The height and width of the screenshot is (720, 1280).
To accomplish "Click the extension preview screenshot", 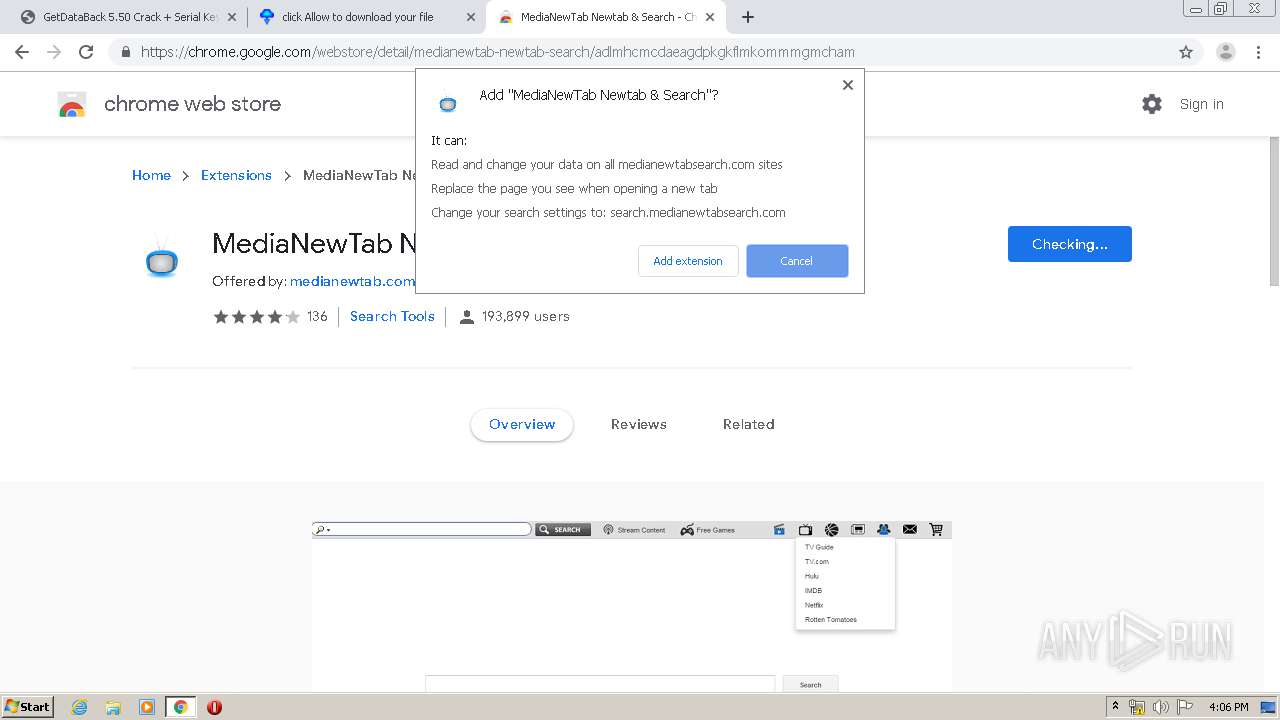I will point(632,606).
